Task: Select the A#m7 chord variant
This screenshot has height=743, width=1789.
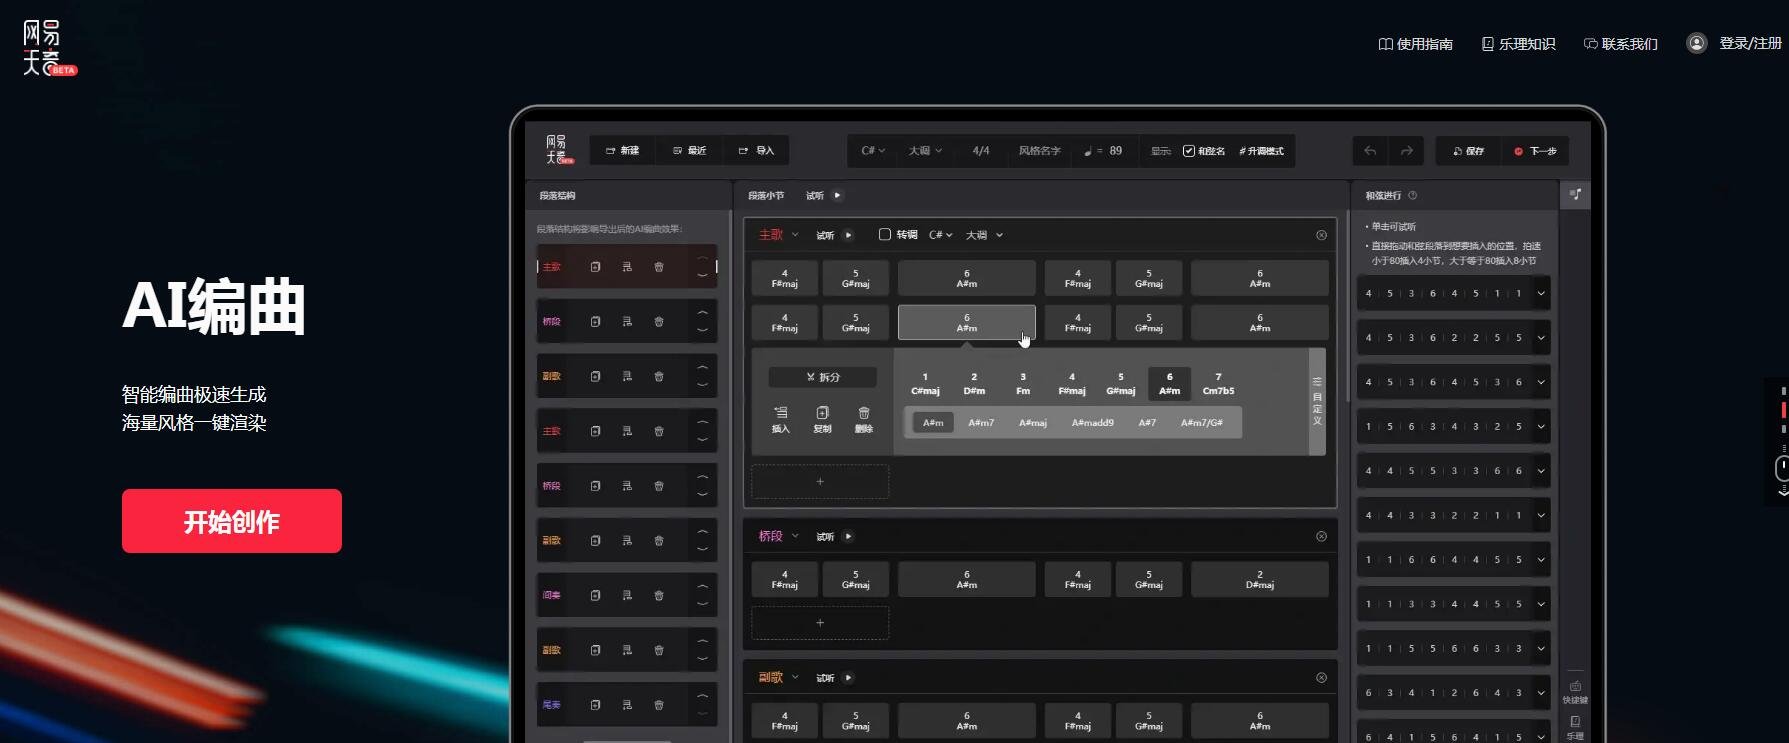Action: coord(981,423)
